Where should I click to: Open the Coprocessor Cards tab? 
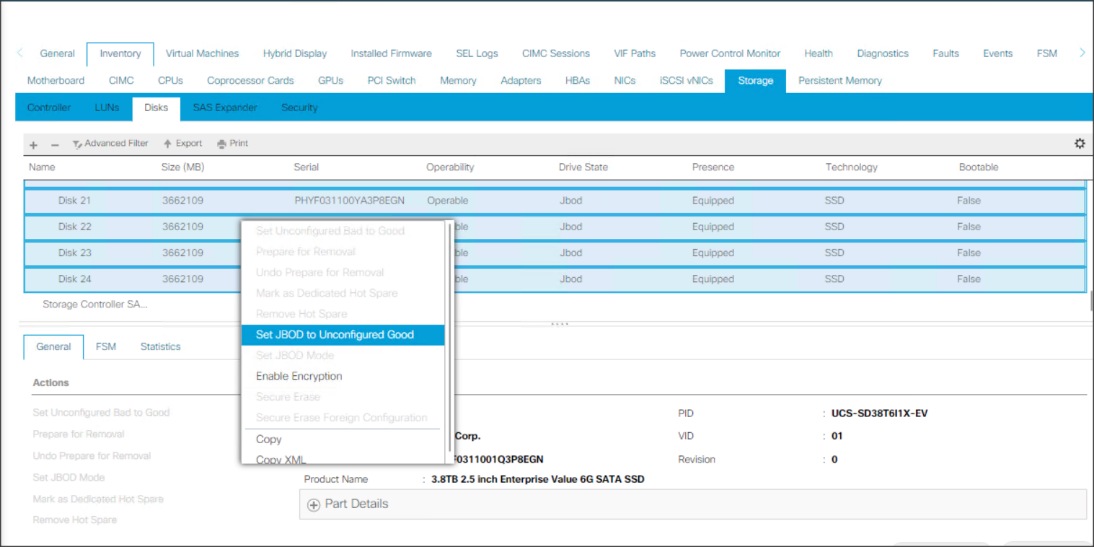click(x=250, y=80)
